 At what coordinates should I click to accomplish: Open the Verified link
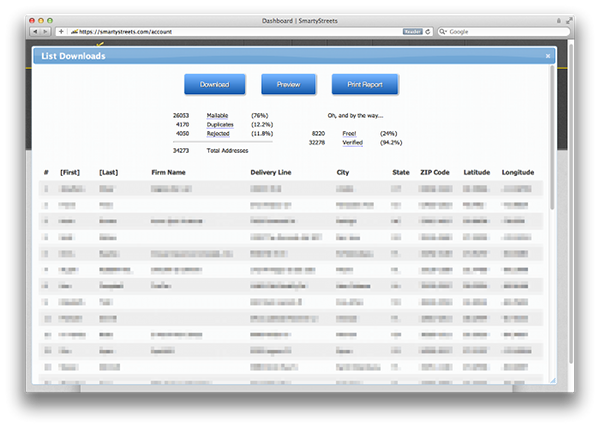[352, 143]
